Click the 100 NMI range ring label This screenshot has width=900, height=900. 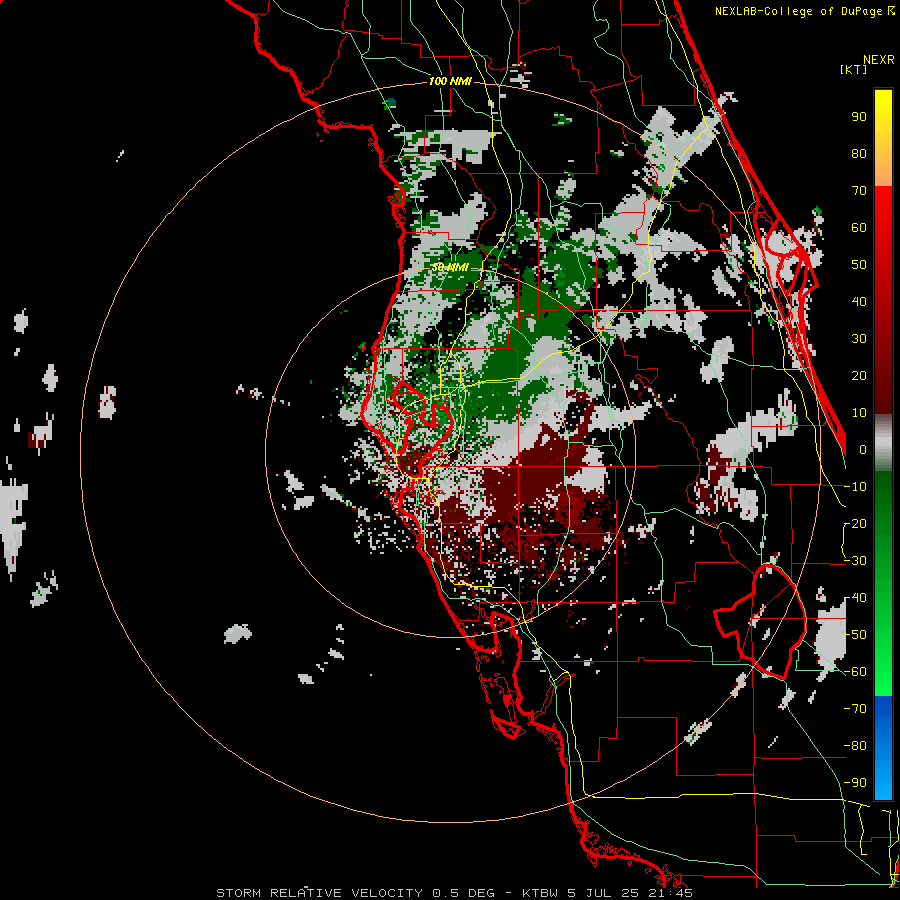450,81
